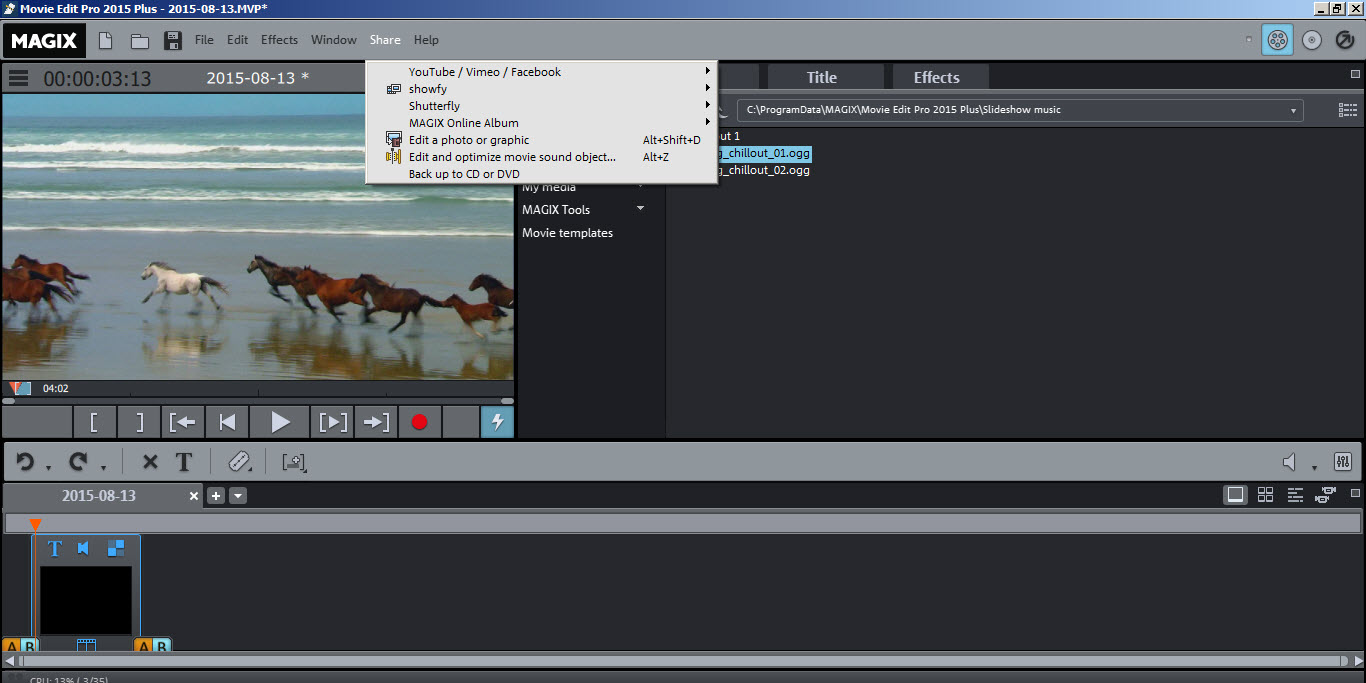
Task: Undo the last action
Action: [25, 462]
